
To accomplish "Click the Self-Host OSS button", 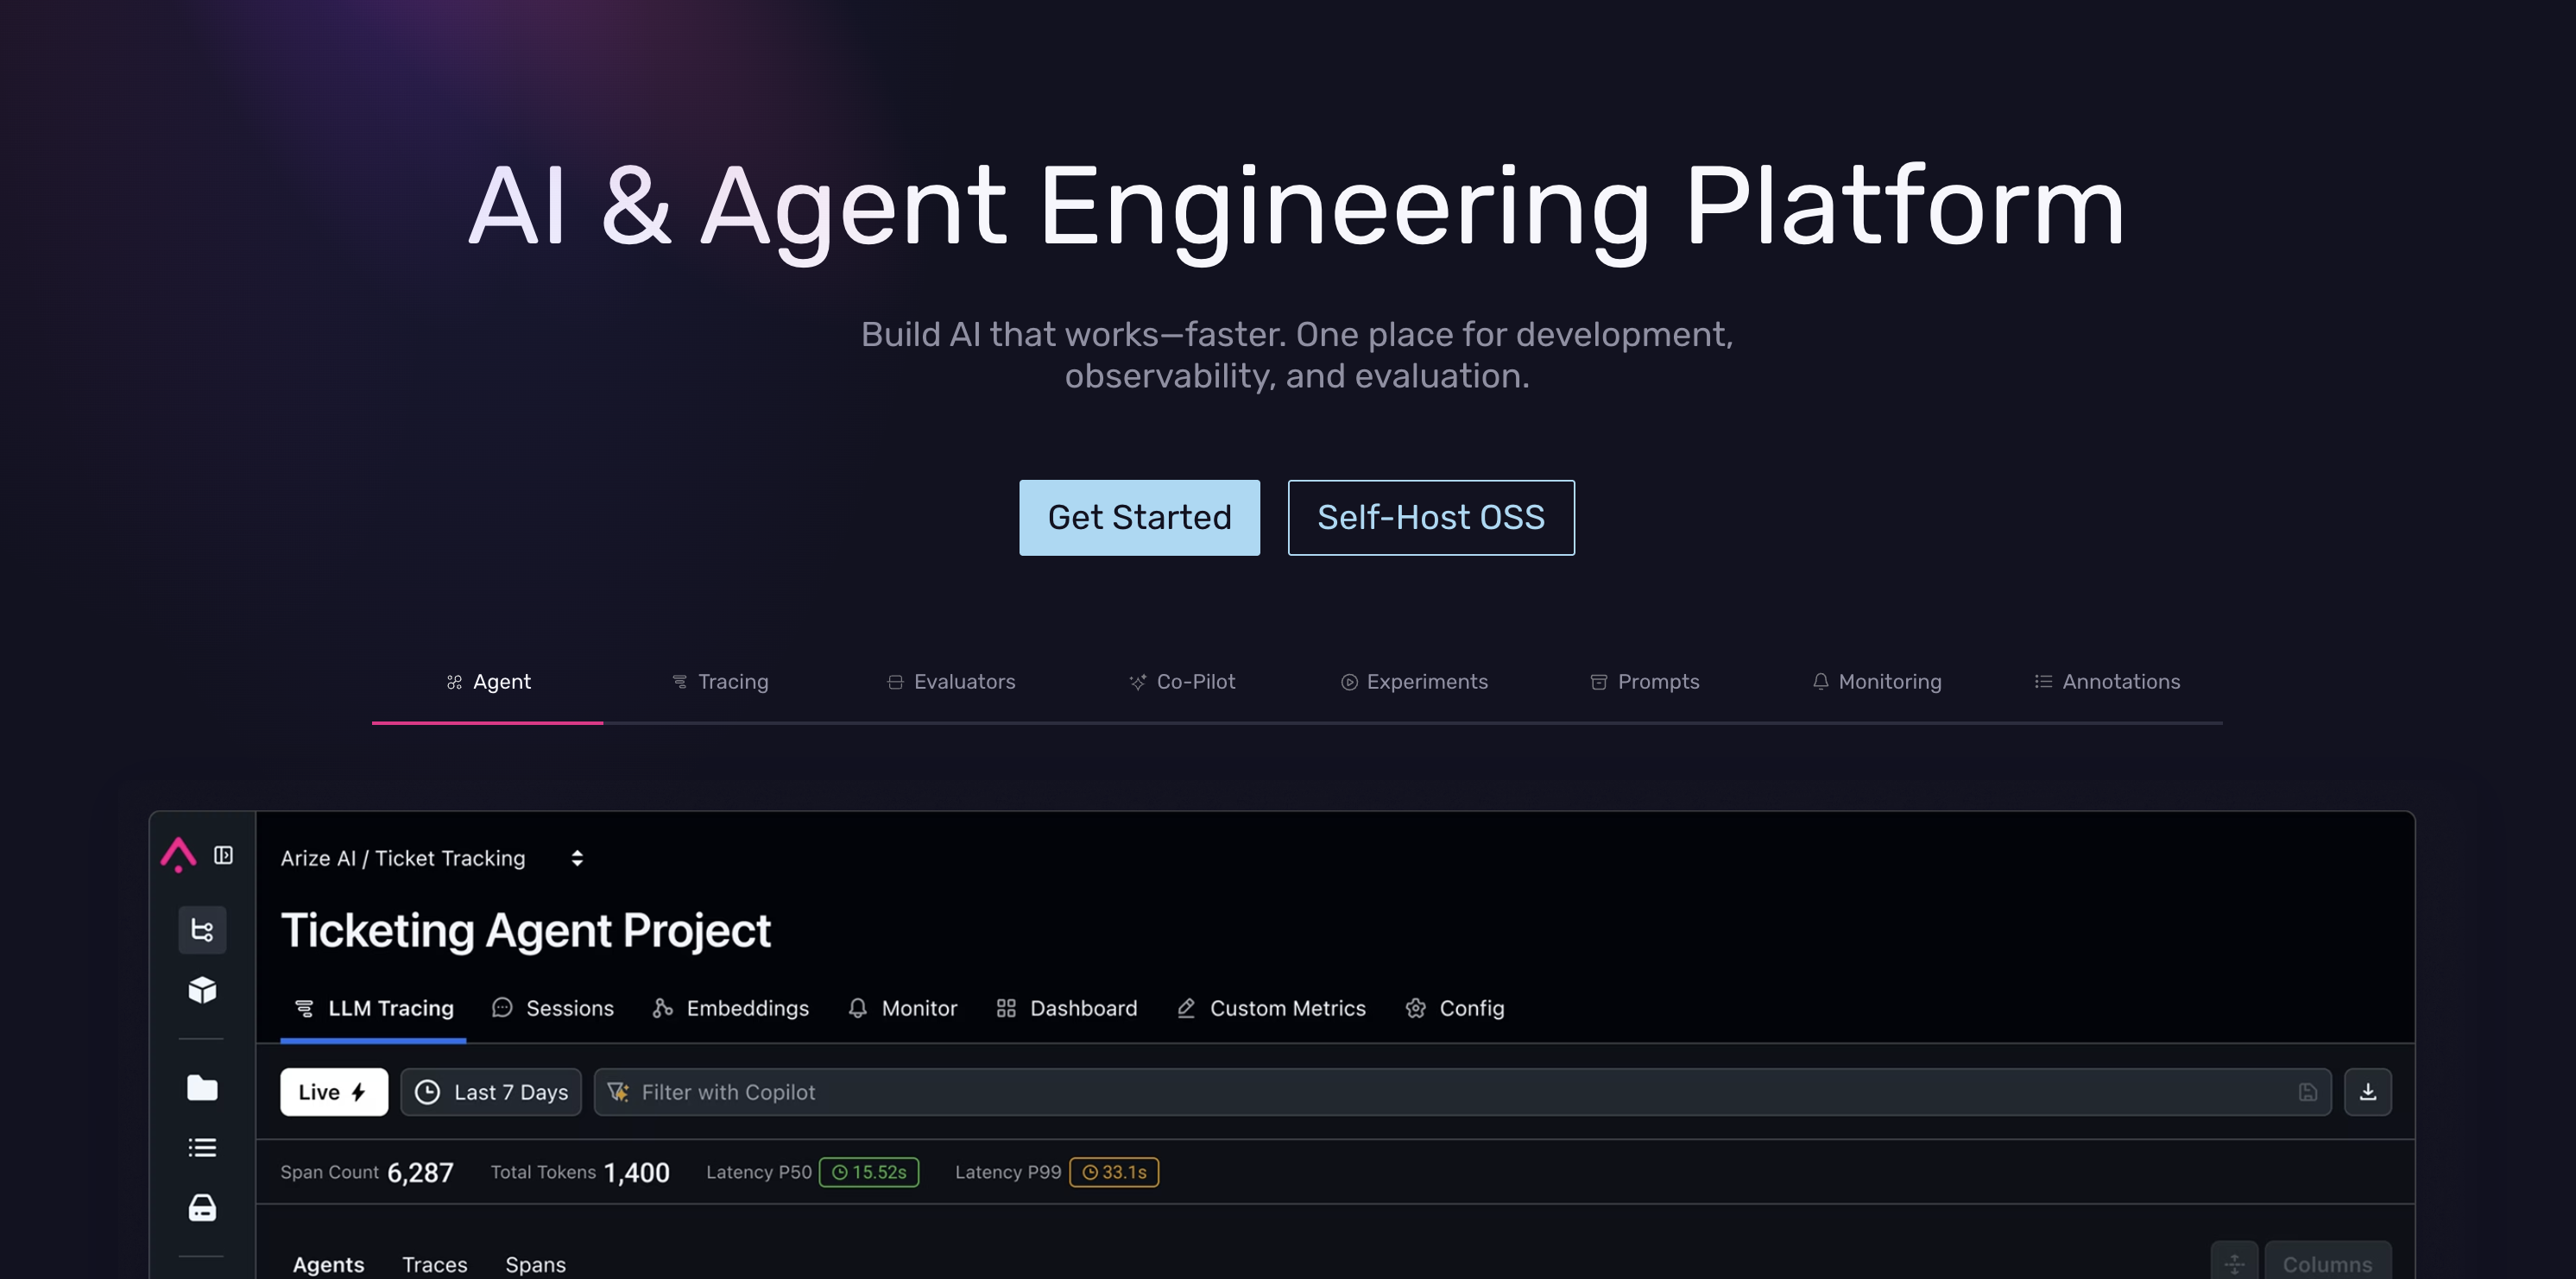I will click(x=1430, y=517).
